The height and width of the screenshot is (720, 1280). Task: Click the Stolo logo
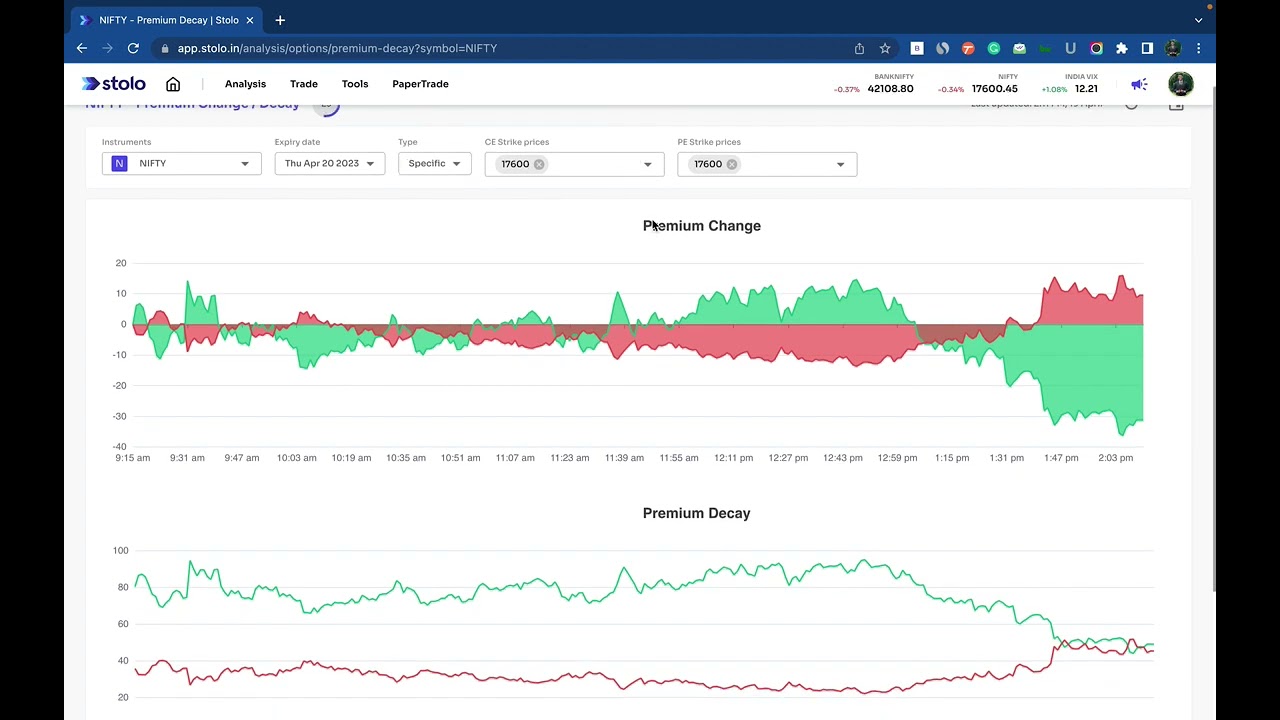(x=114, y=84)
